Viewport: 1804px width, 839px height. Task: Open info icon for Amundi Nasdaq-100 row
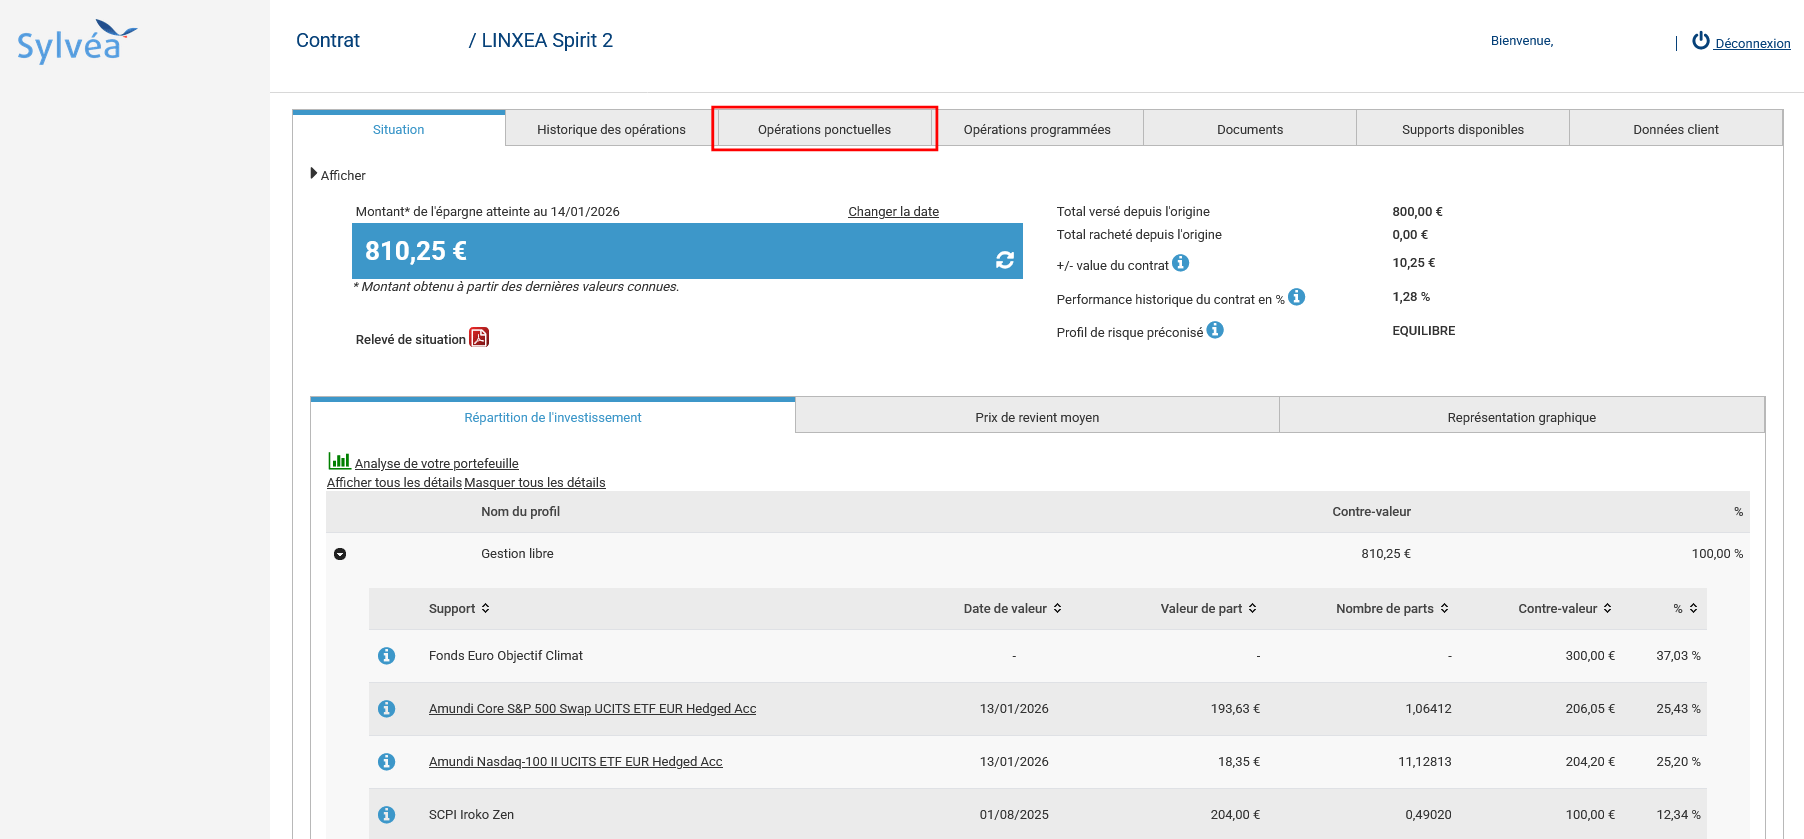point(386,762)
